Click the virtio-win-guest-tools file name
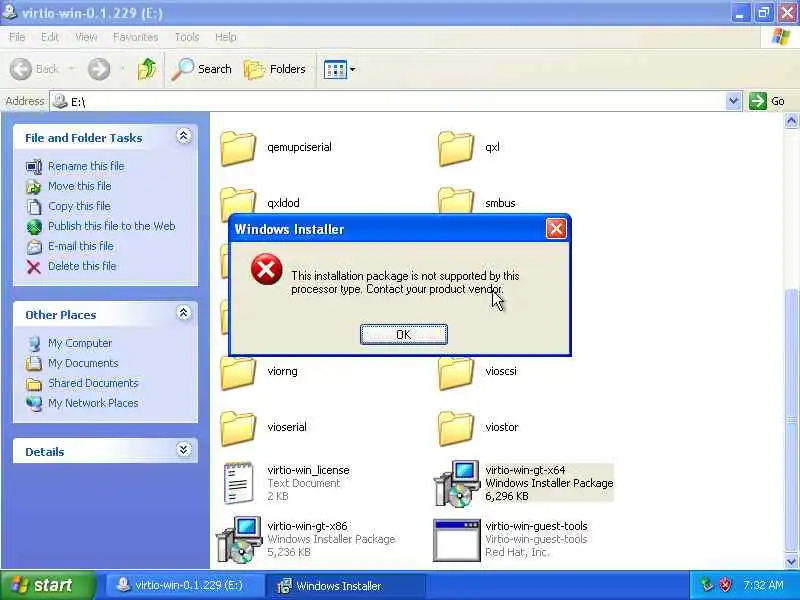 tap(536, 526)
